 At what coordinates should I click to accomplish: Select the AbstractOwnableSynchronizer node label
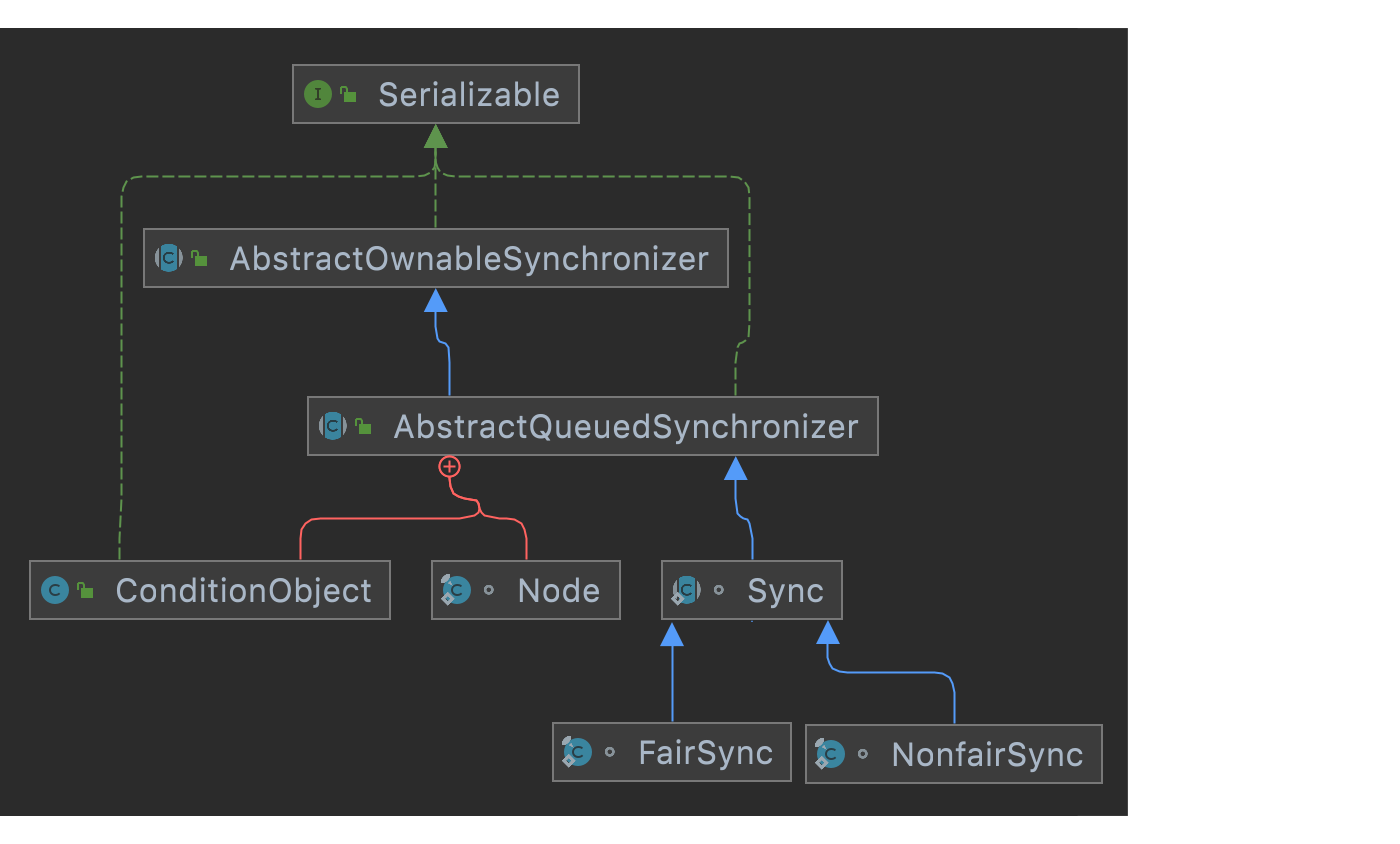469,259
